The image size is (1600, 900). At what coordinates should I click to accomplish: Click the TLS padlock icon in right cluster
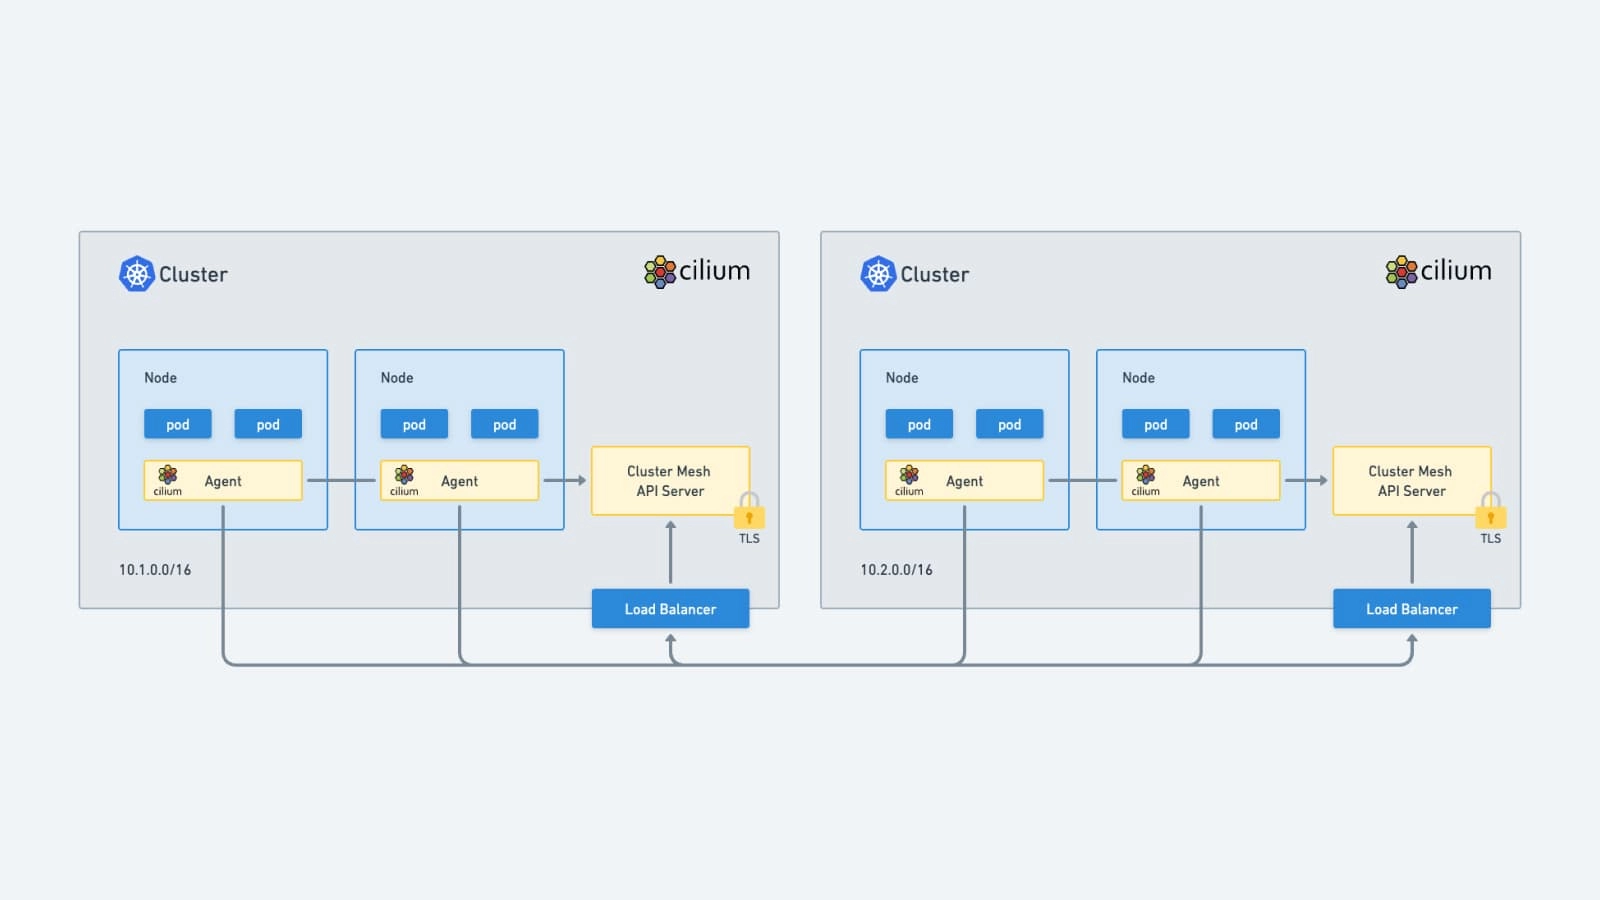[x=1490, y=510]
